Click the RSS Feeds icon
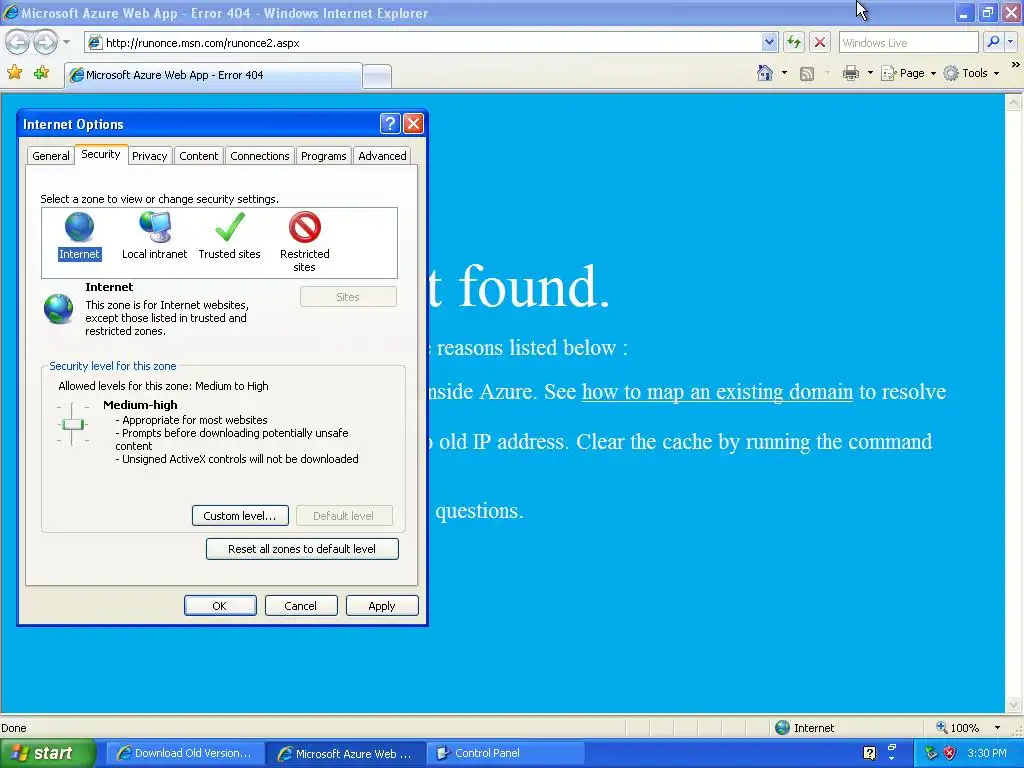Viewport: 1024px width, 768px height. click(807, 74)
